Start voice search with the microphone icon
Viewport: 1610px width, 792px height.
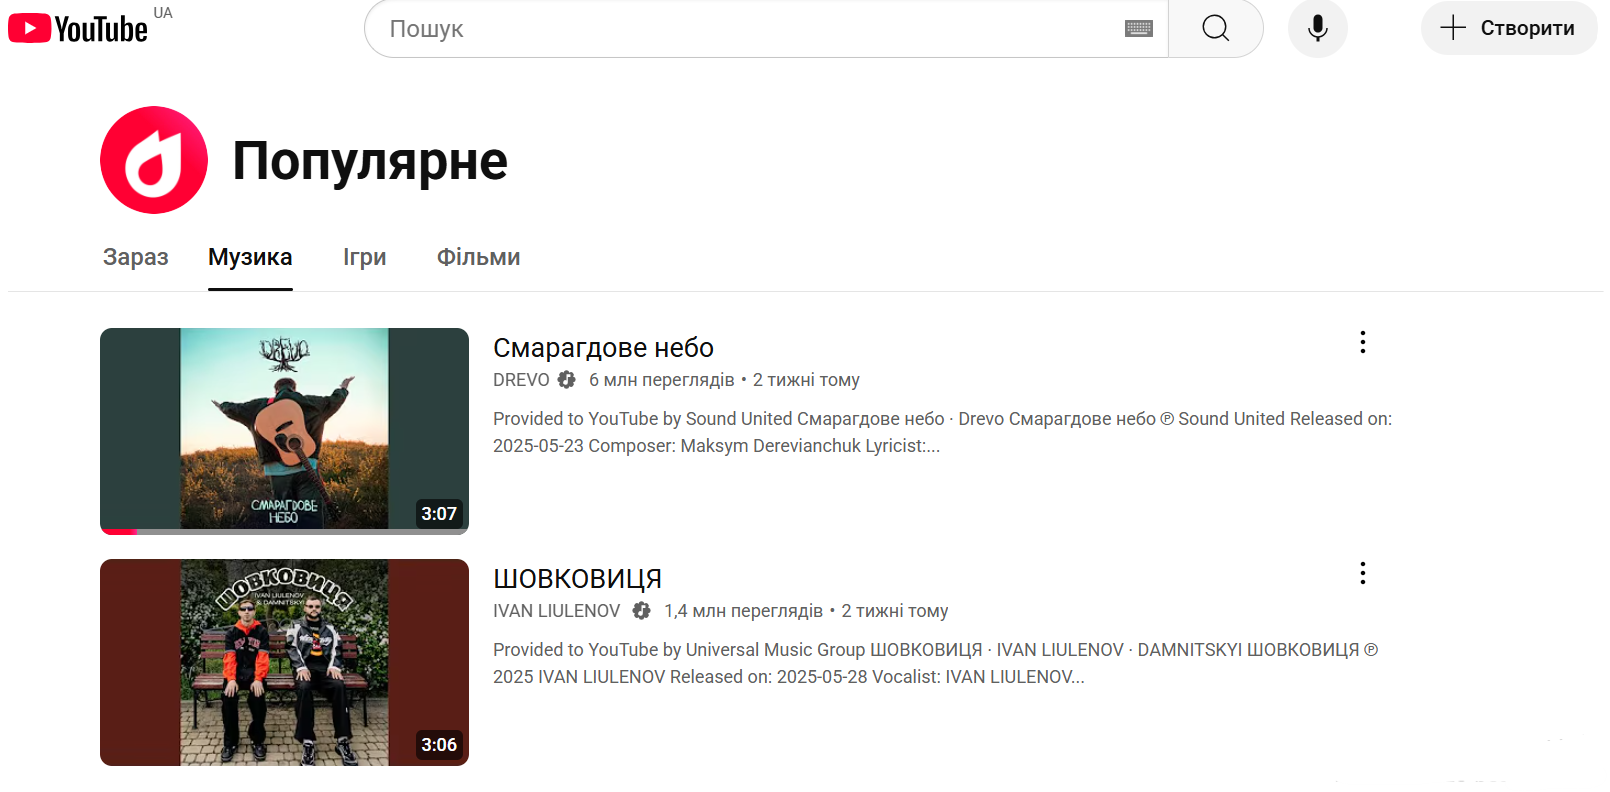pos(1318,28)
